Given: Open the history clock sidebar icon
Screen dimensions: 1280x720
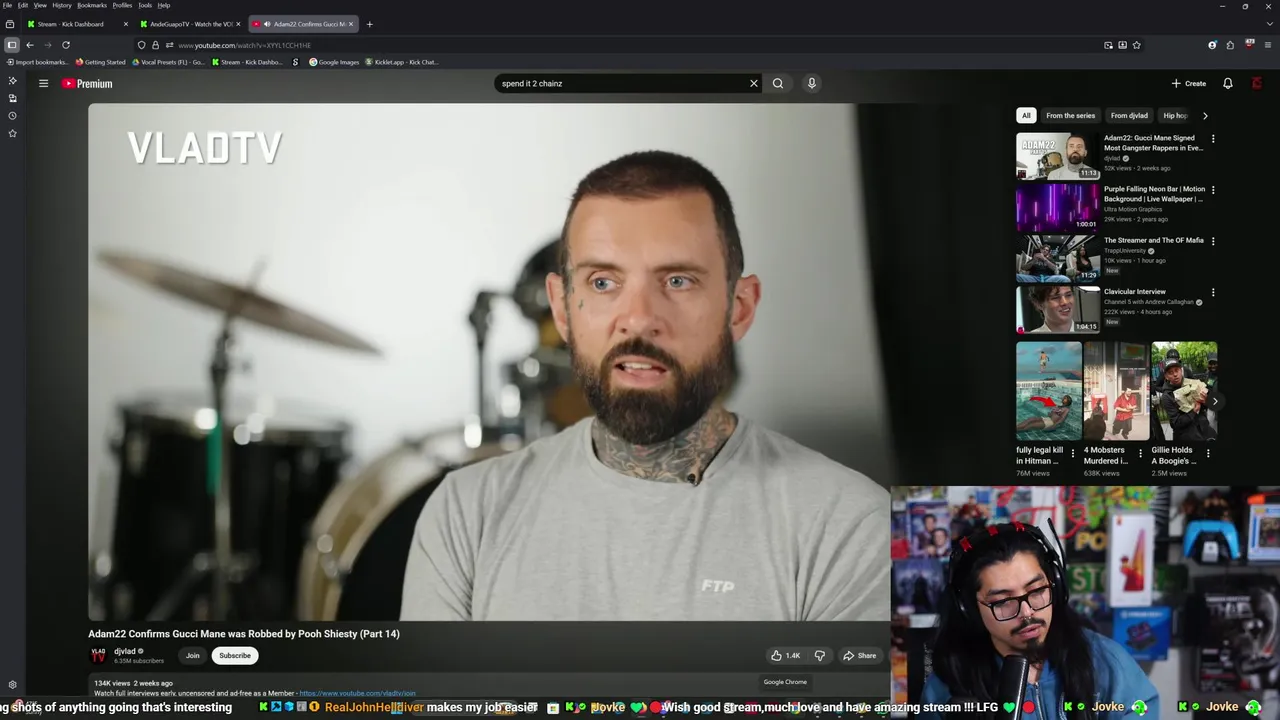Looking at the screenshot, I should coord(12,115).
